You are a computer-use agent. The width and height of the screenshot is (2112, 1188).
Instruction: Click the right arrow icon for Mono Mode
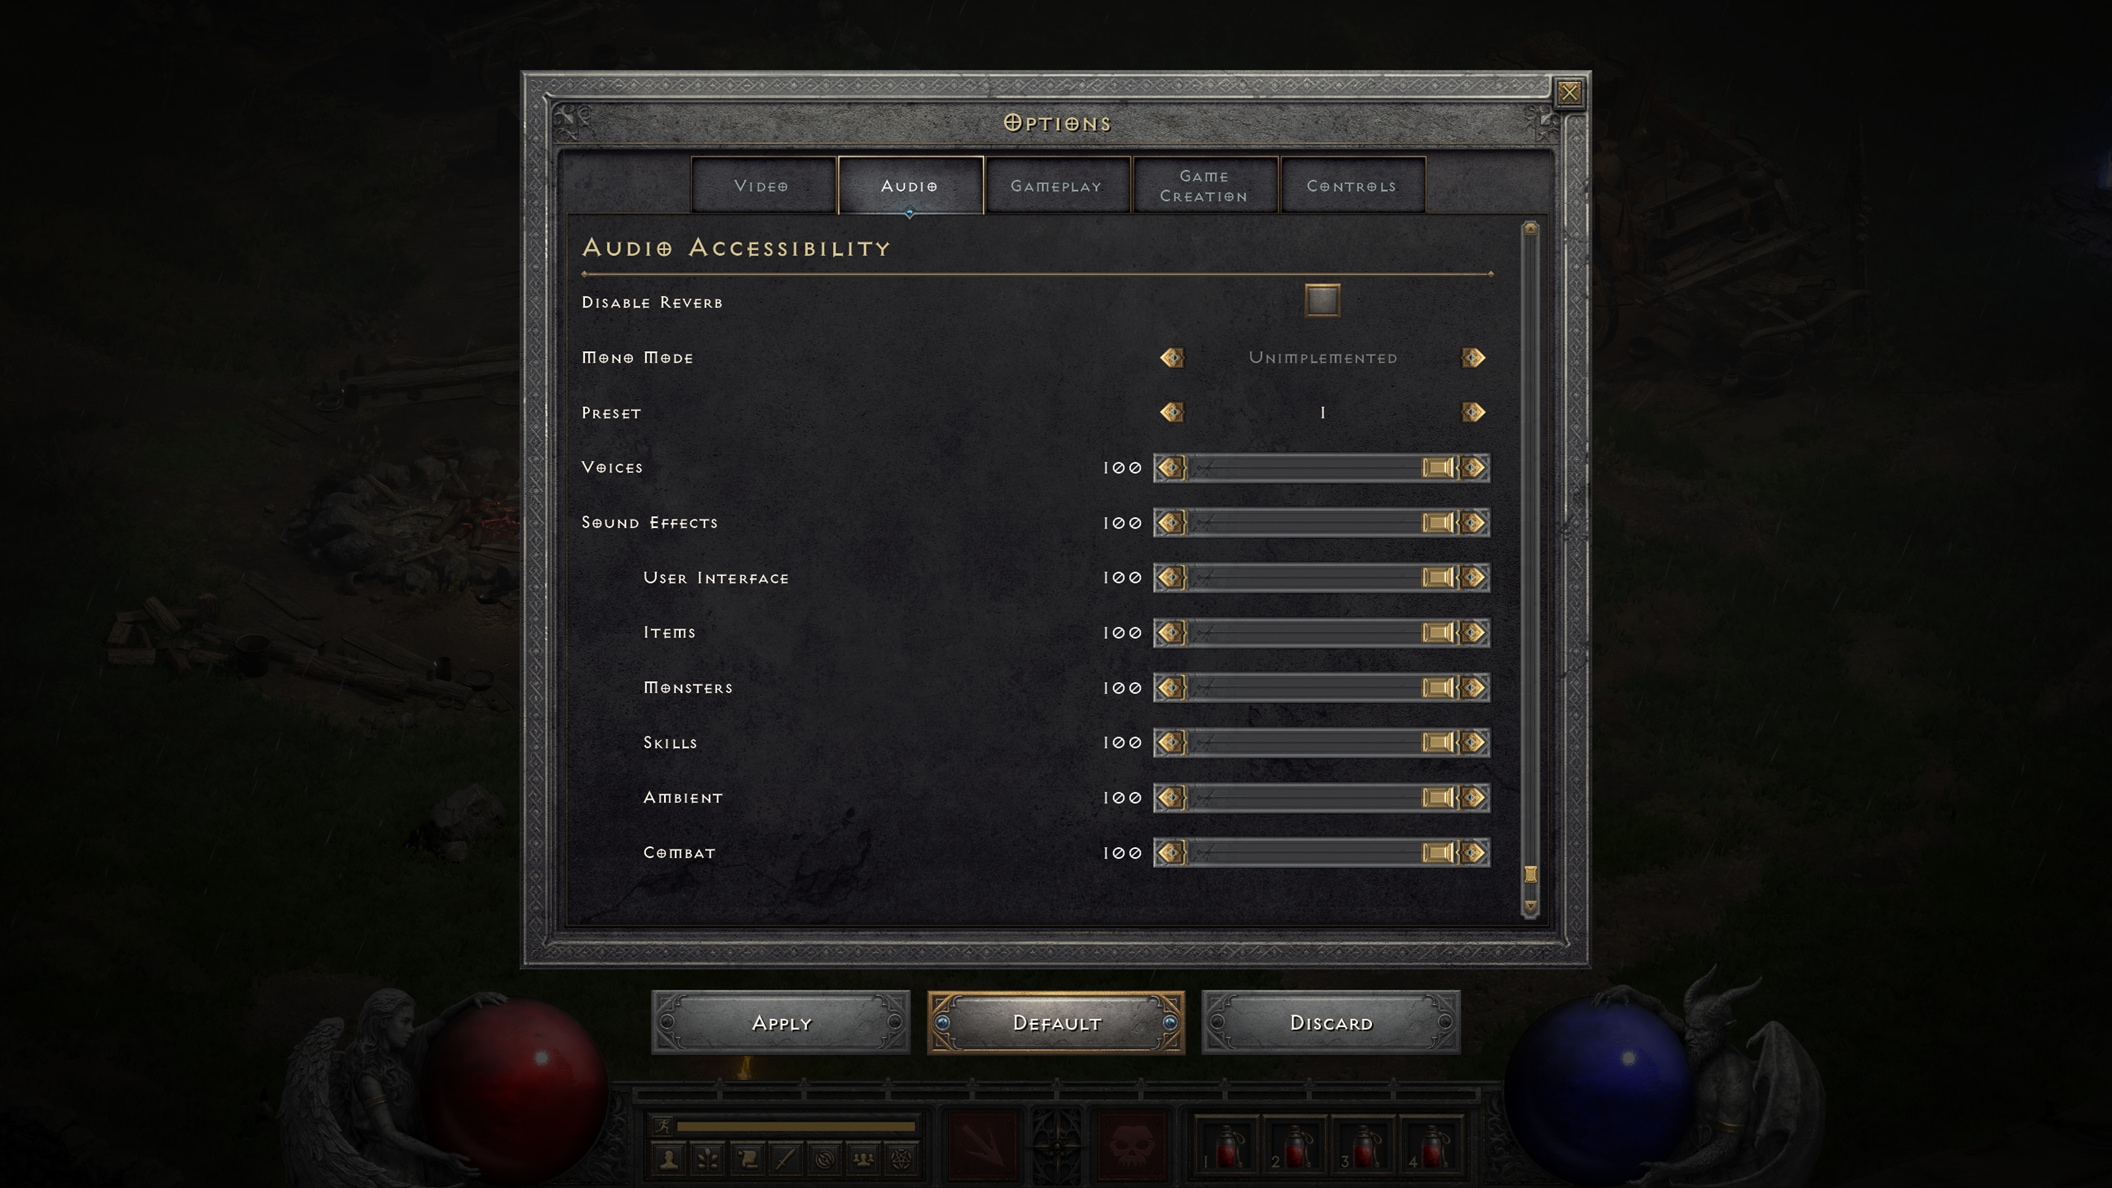point(1474,357)
